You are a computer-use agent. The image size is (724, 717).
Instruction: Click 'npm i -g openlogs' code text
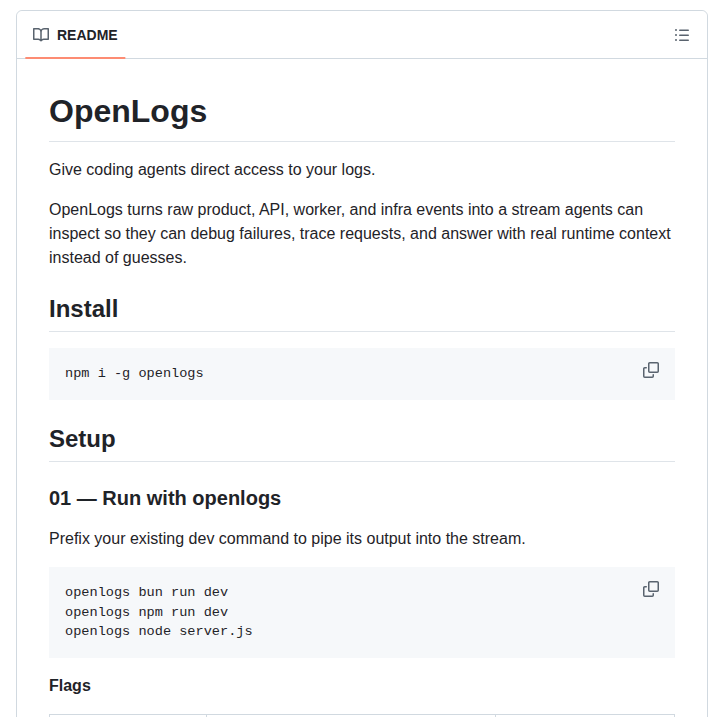click(x=134, y=373)
